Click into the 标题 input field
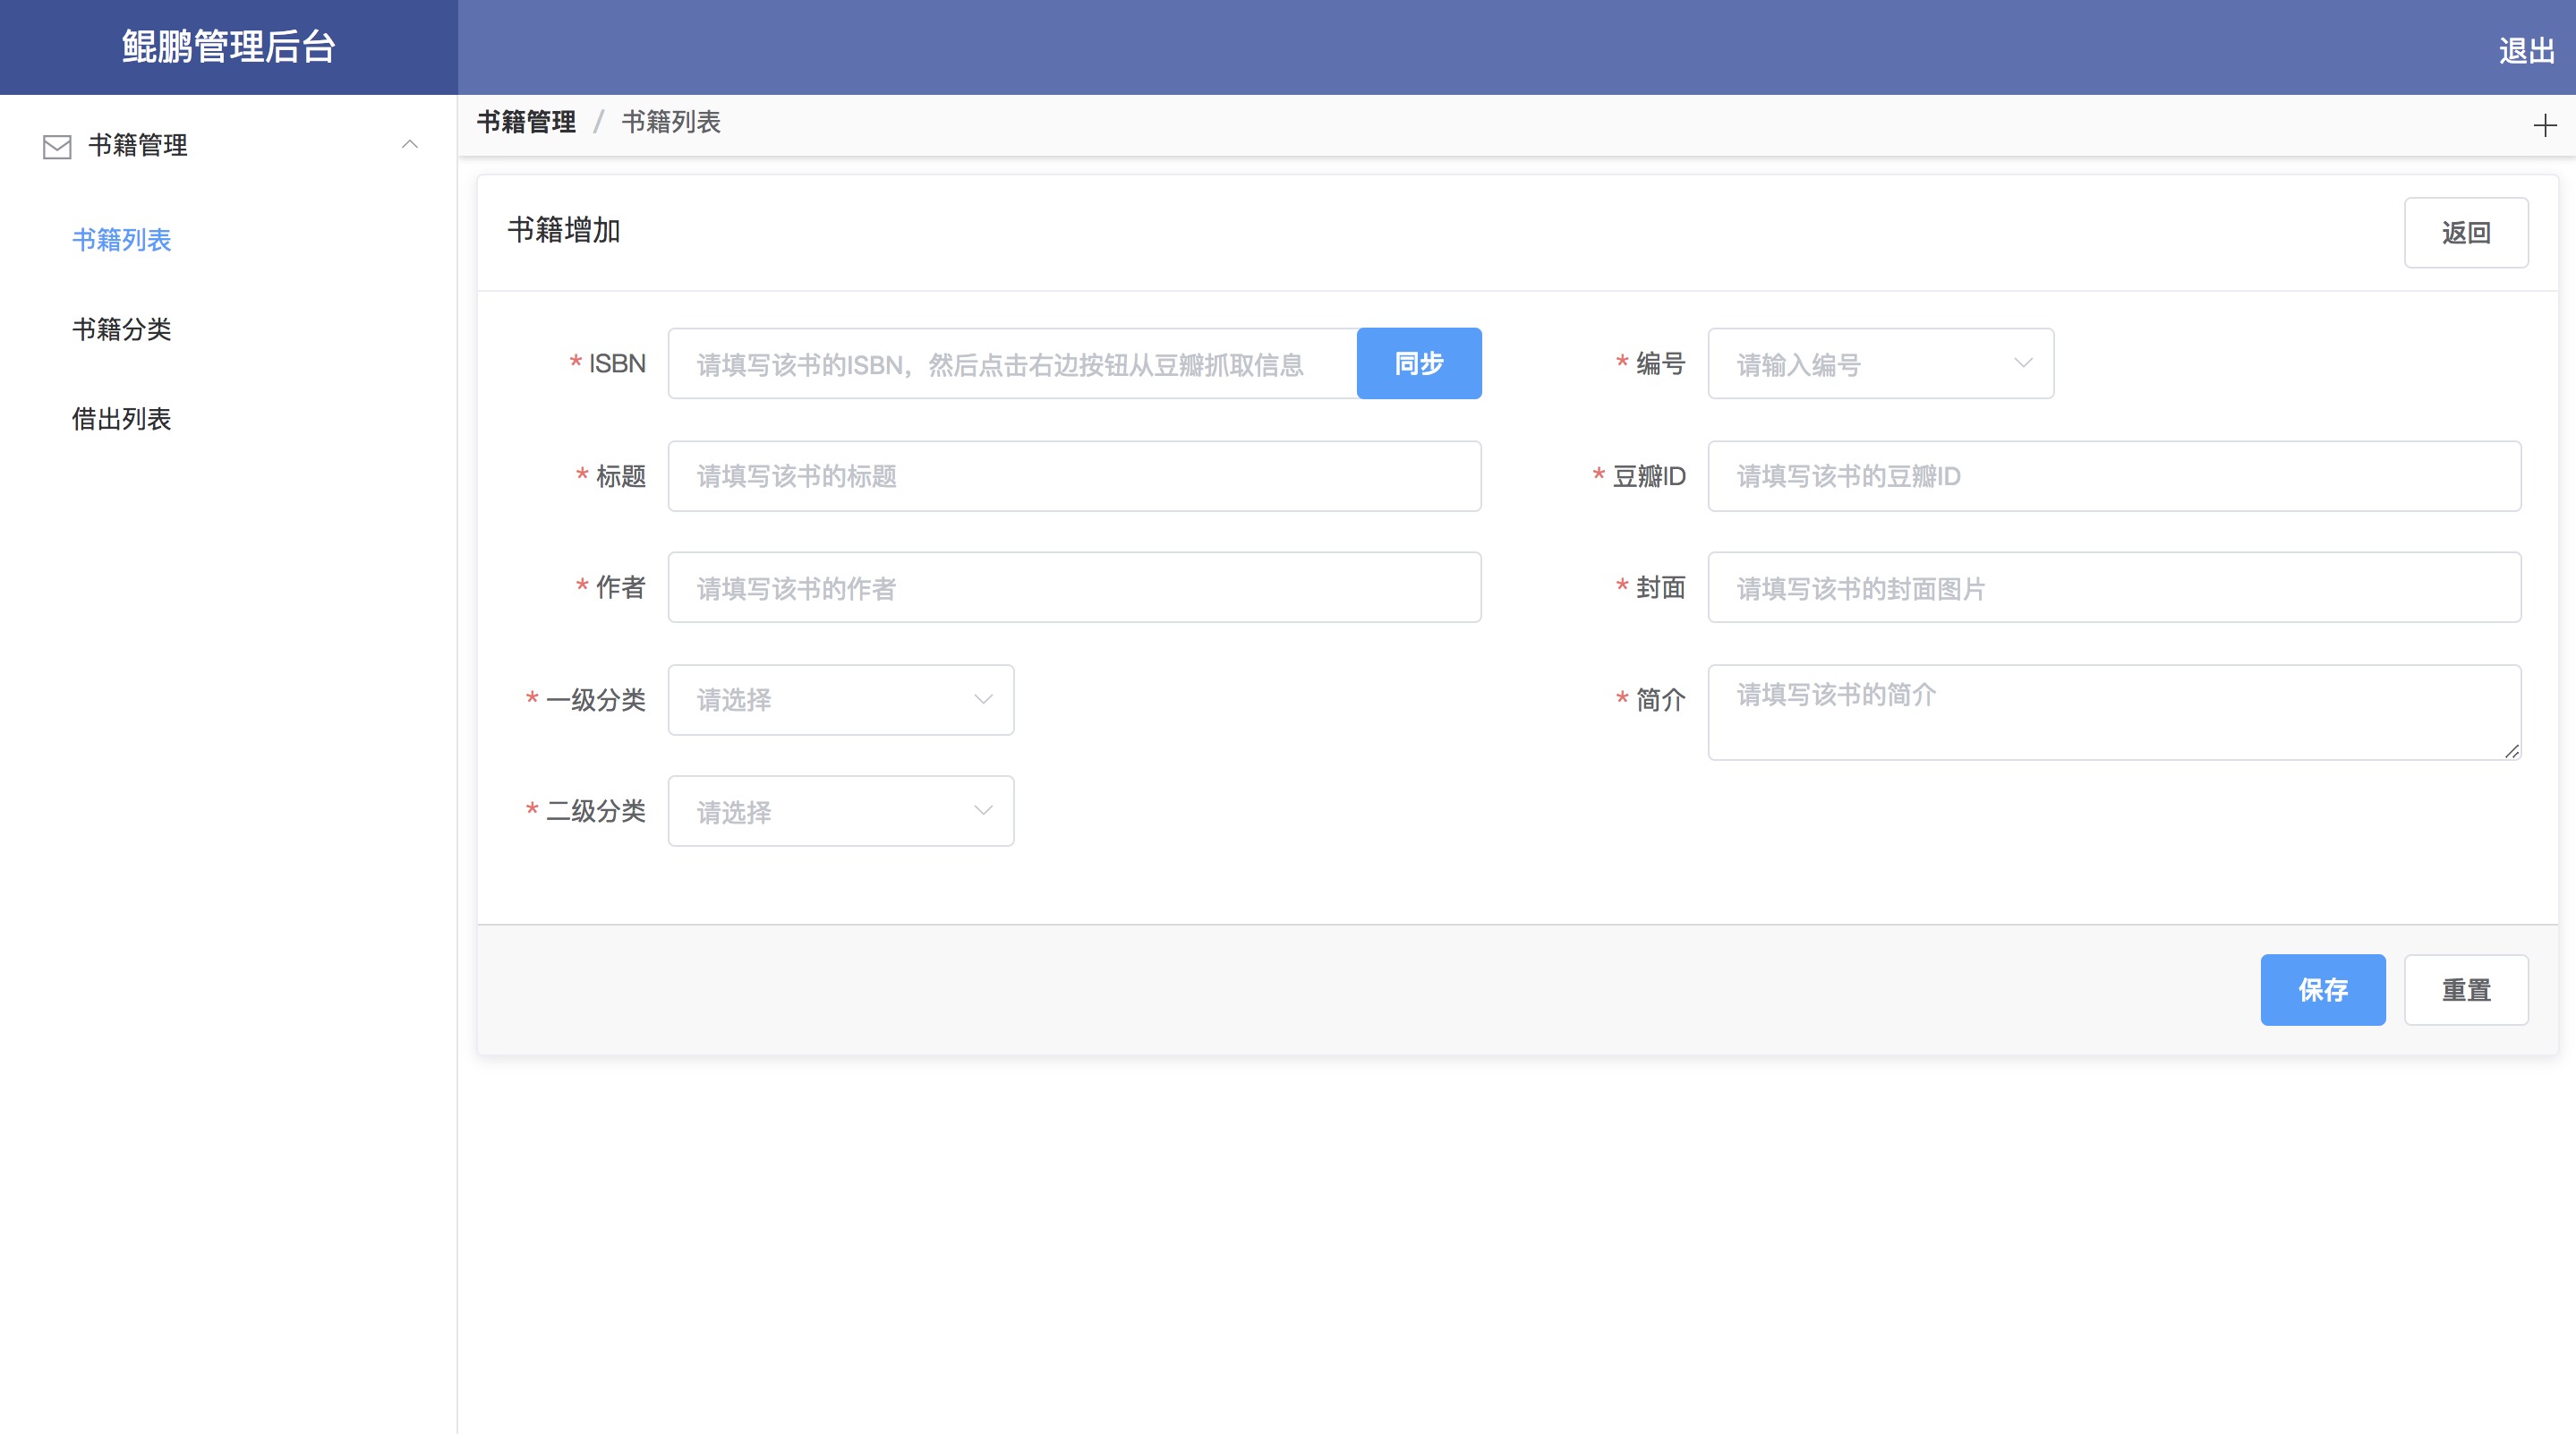Image resolution: width=2576 pixels, height=1434 pixels. click(x=1074, y=476)
